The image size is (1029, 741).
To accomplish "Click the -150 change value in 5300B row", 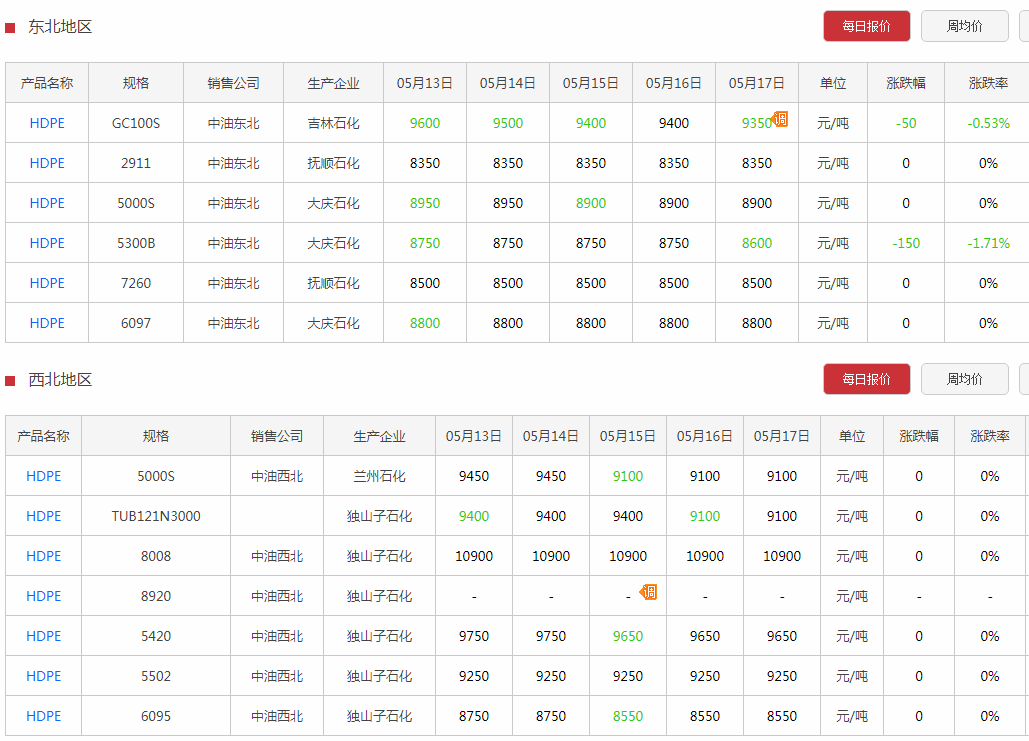I will [906, 243].
